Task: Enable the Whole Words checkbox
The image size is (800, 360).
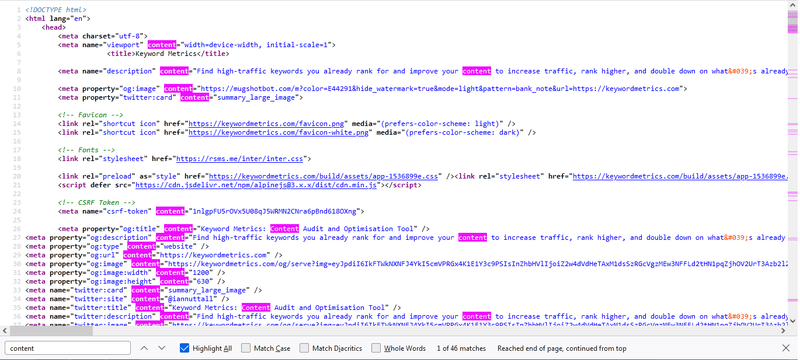Action: tap(376, 348)
